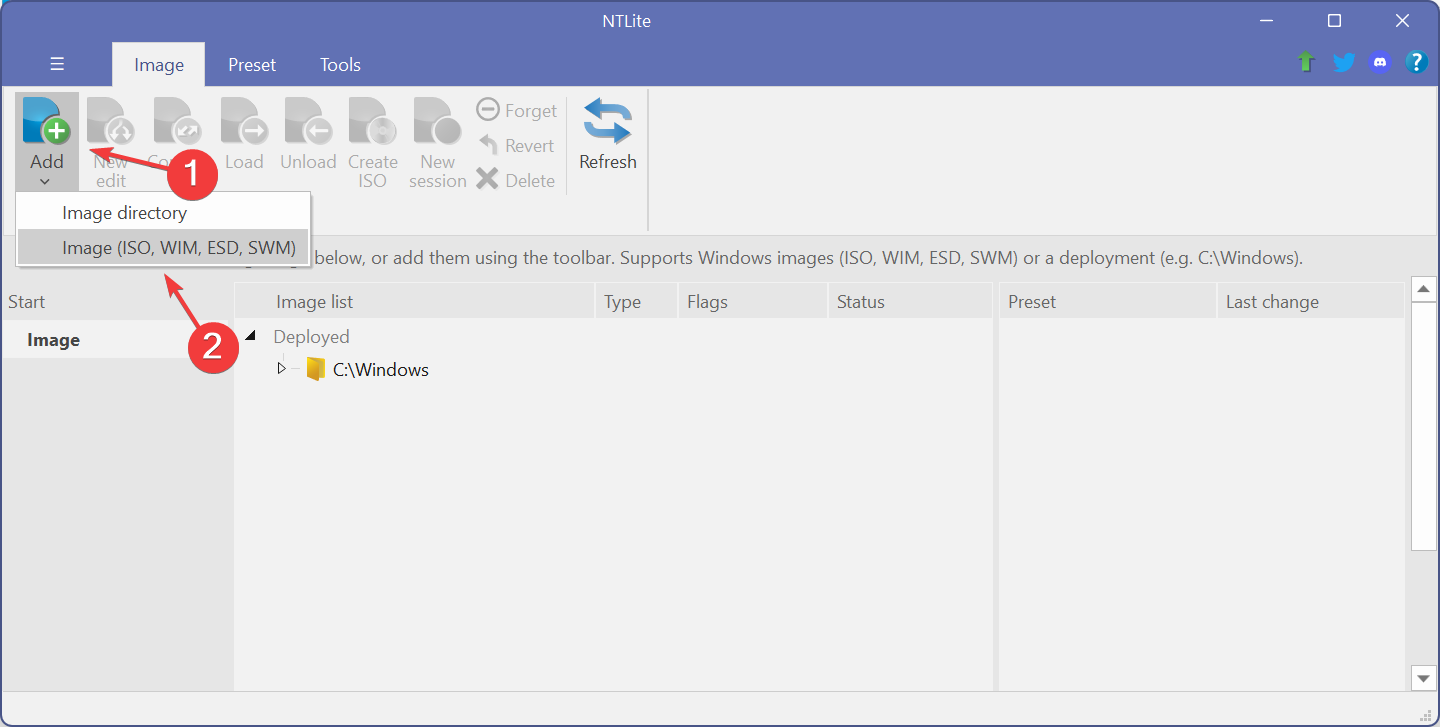This screenshot has height=727, width=1440.
Task: Click the Load image toolbar icon
Action: tap(244, 134)
